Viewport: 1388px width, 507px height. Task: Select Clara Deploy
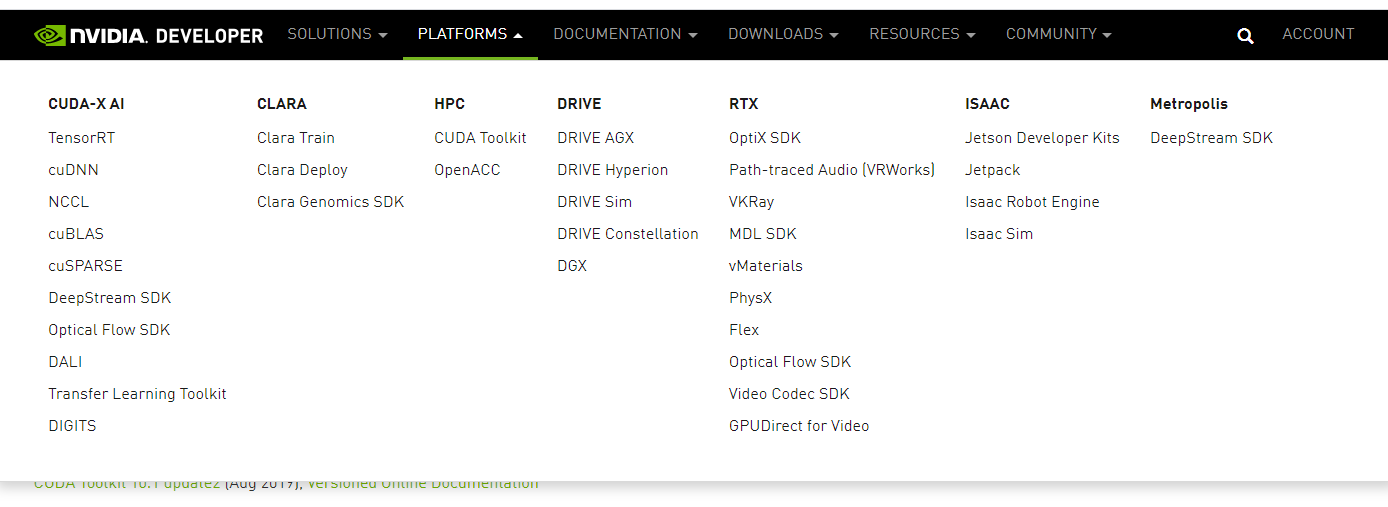pyautogui.click(x=302, y=170)
